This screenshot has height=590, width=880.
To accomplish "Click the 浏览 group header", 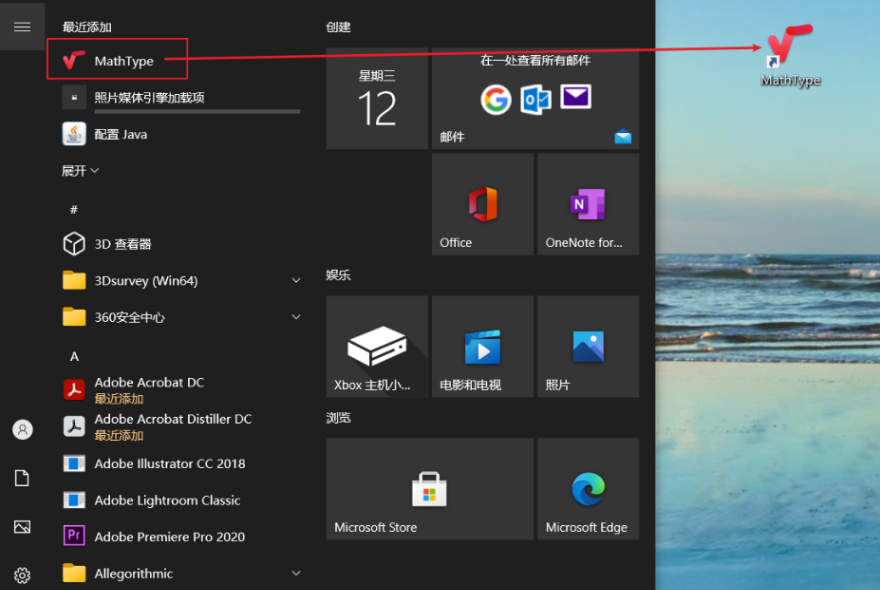I will 338,418.
